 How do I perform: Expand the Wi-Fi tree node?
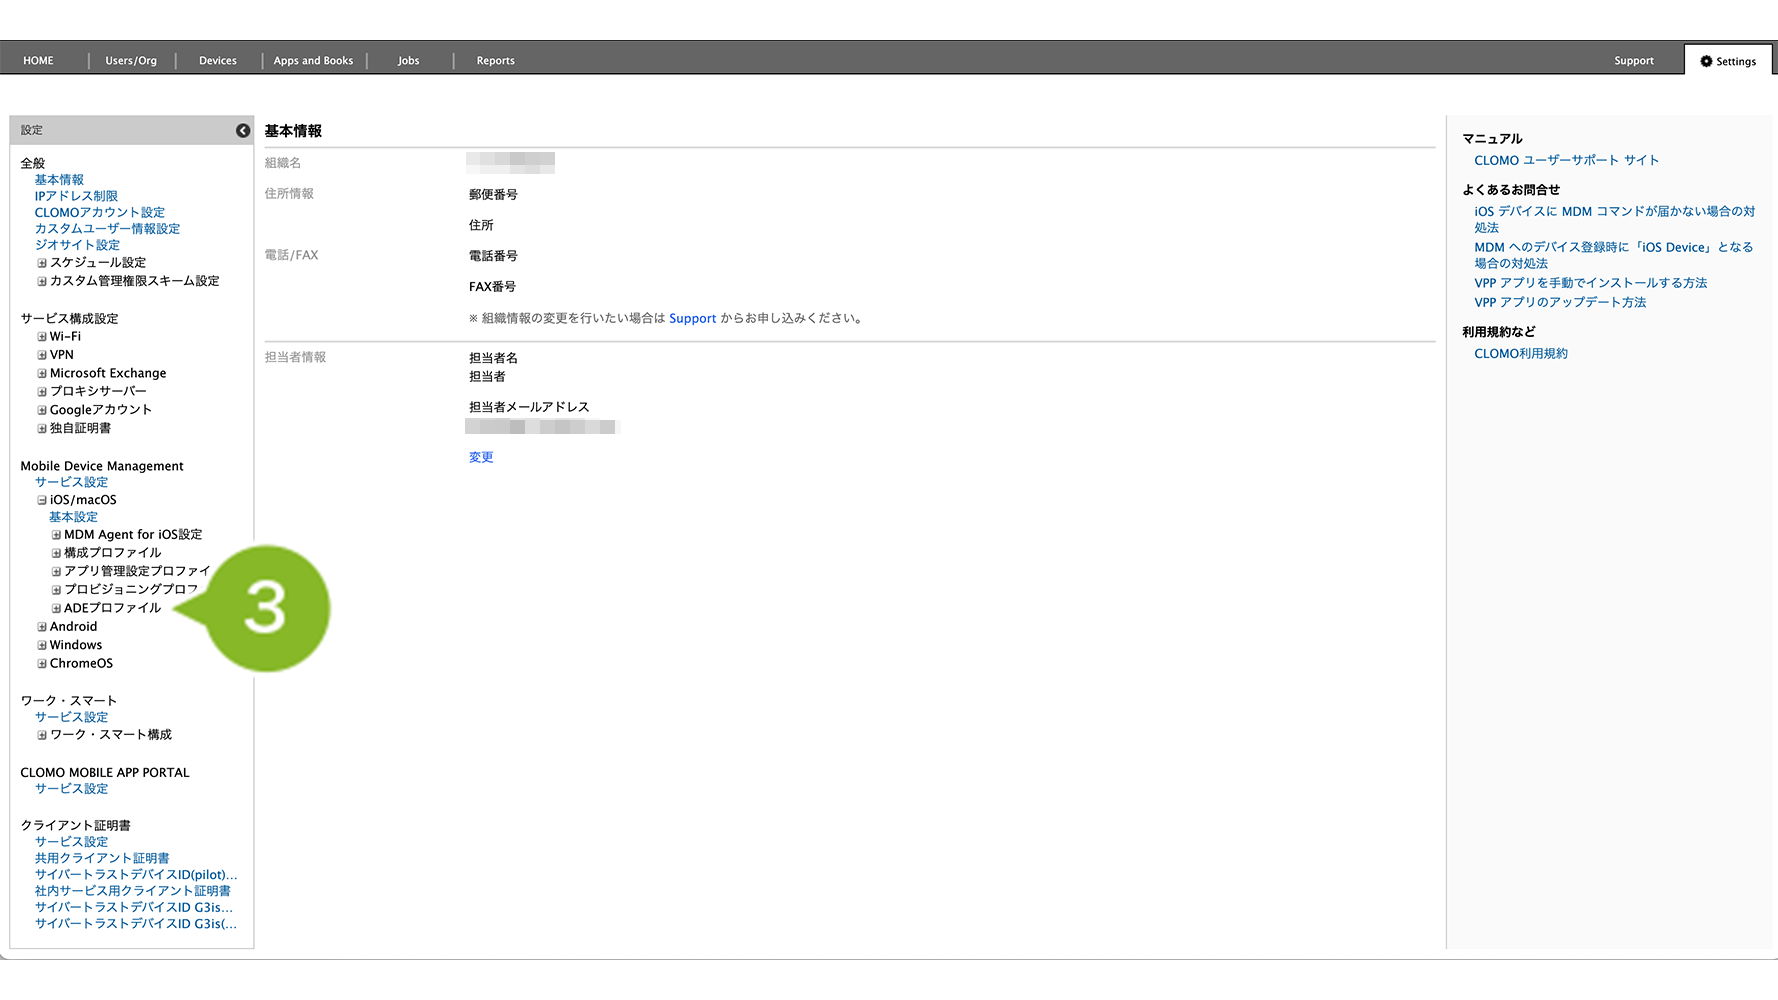[42, 337]
